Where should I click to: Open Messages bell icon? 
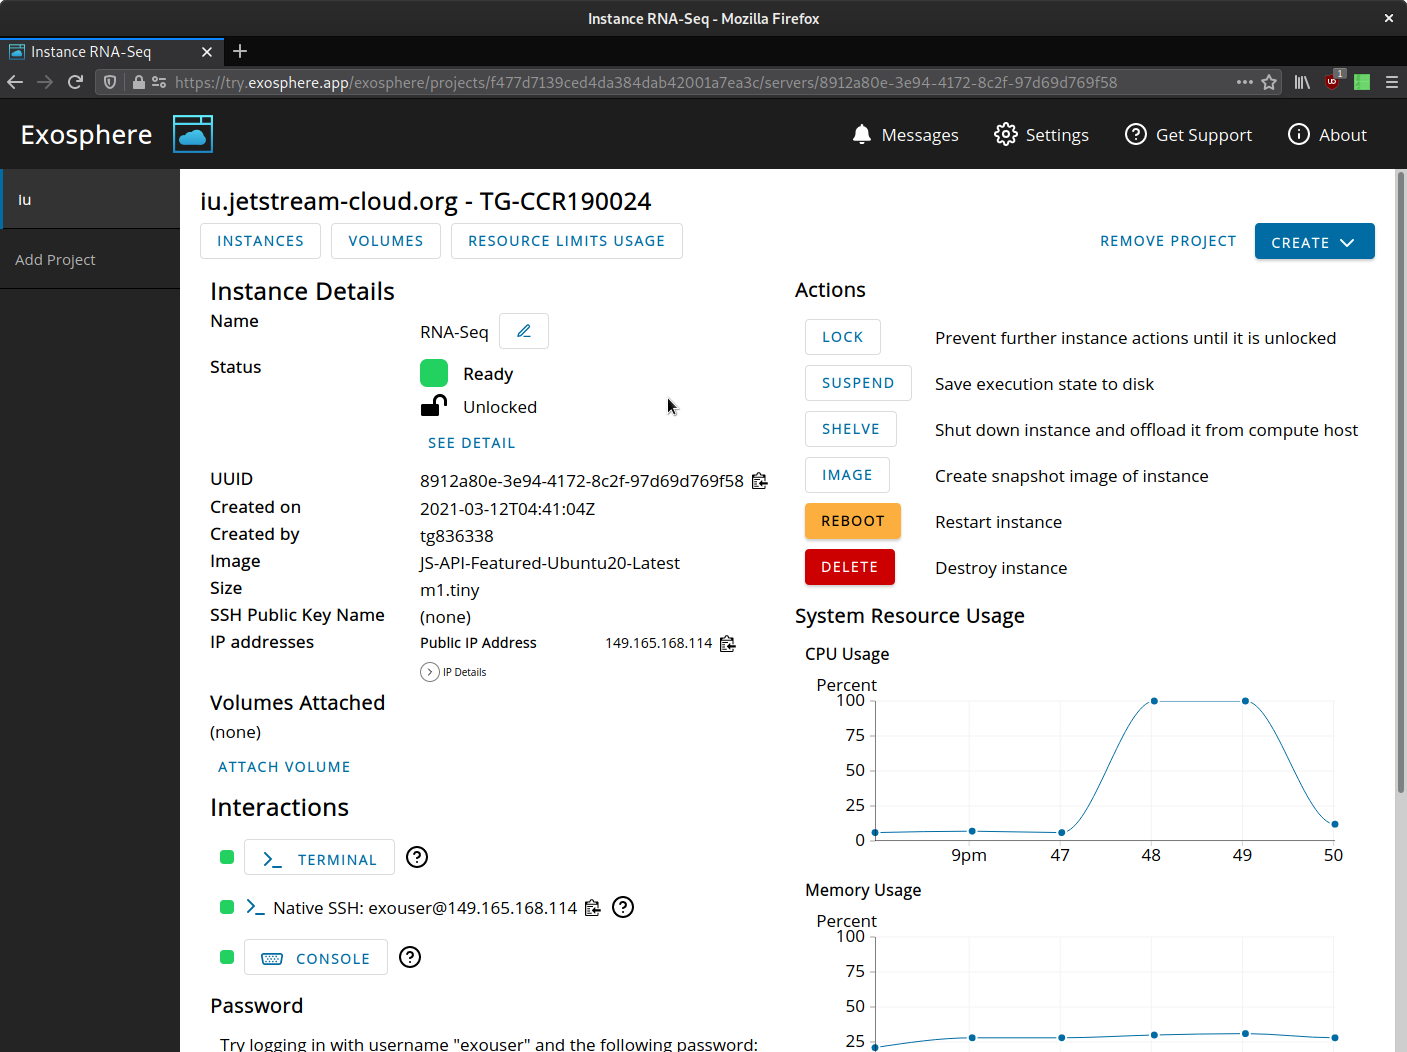click(x=862, y=134)
